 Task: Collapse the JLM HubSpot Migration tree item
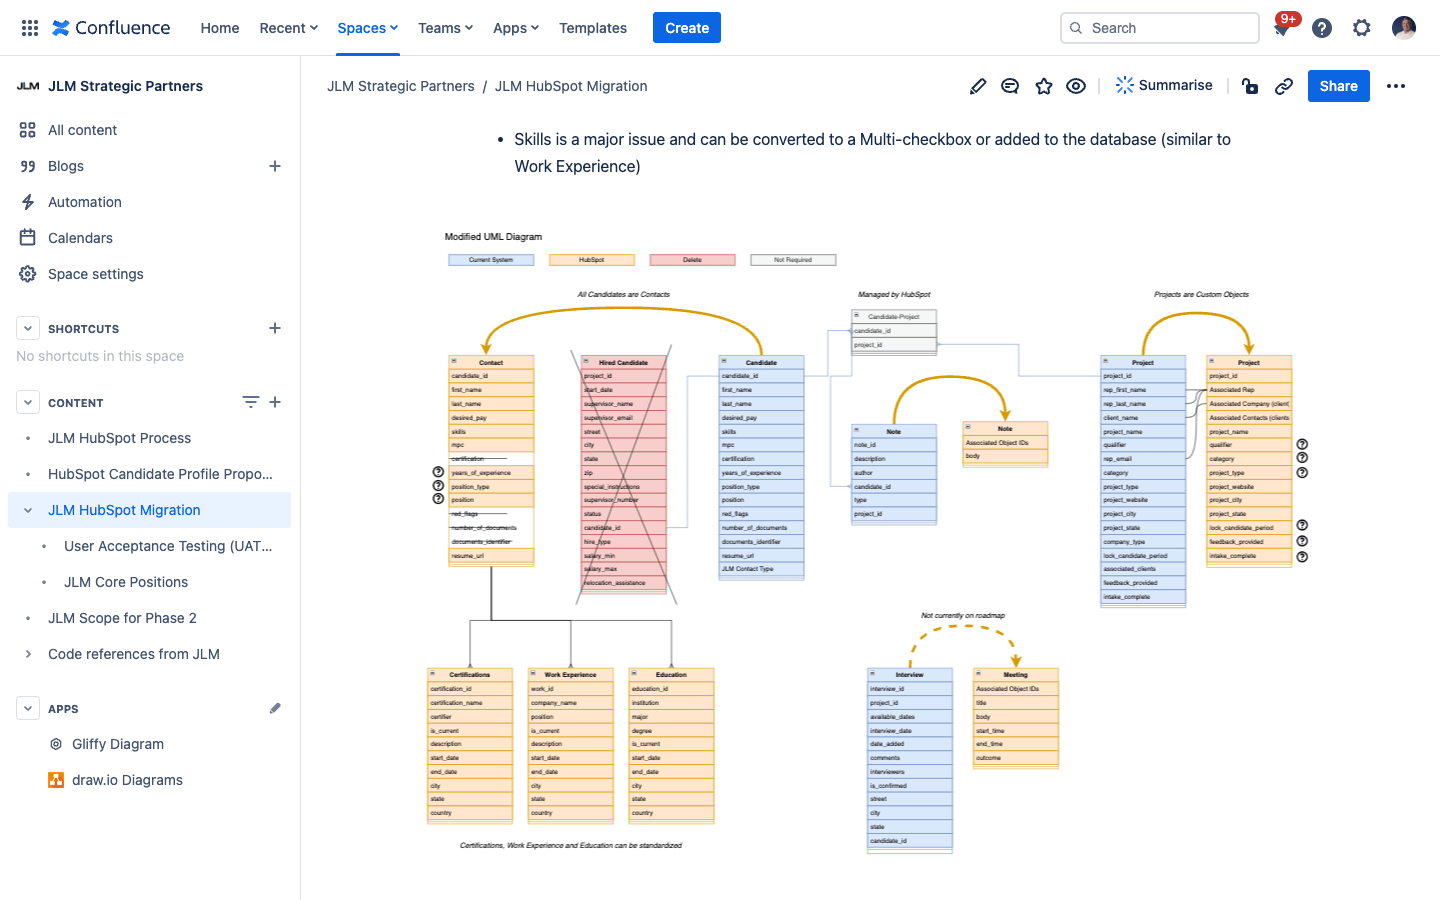tap(27, 510)
